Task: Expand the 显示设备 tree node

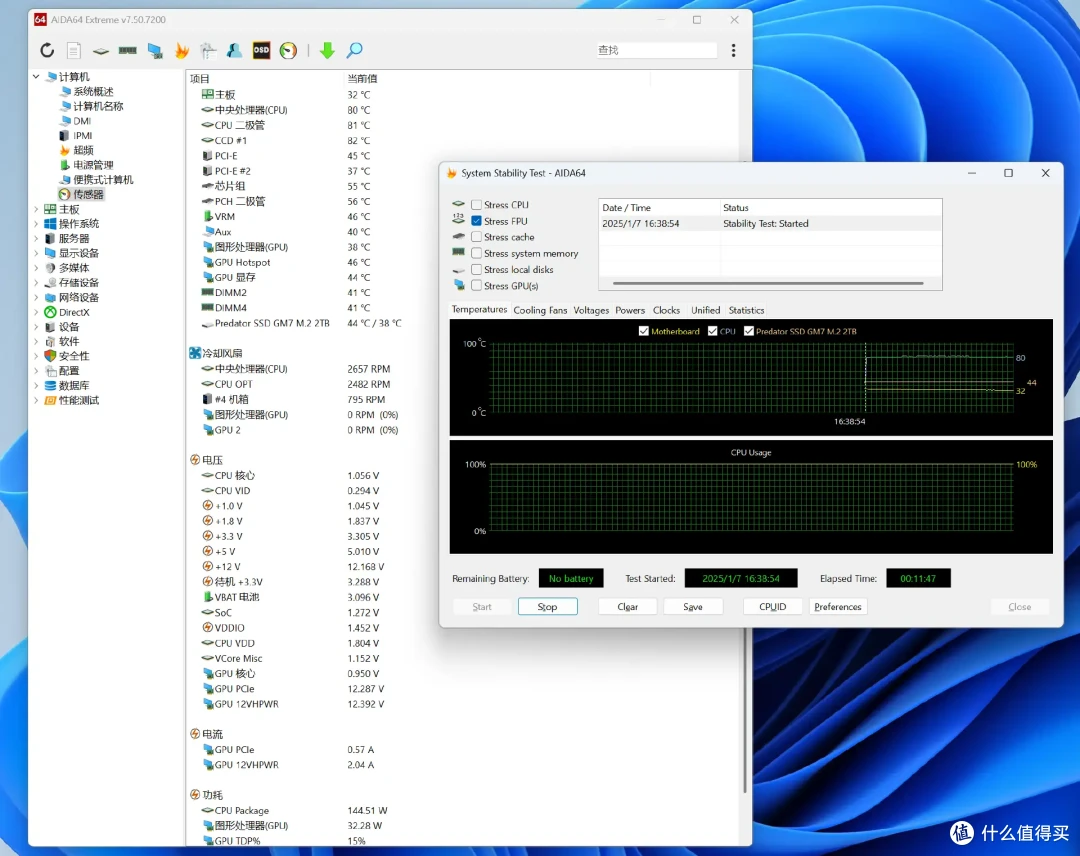Action: click(36, 253)
